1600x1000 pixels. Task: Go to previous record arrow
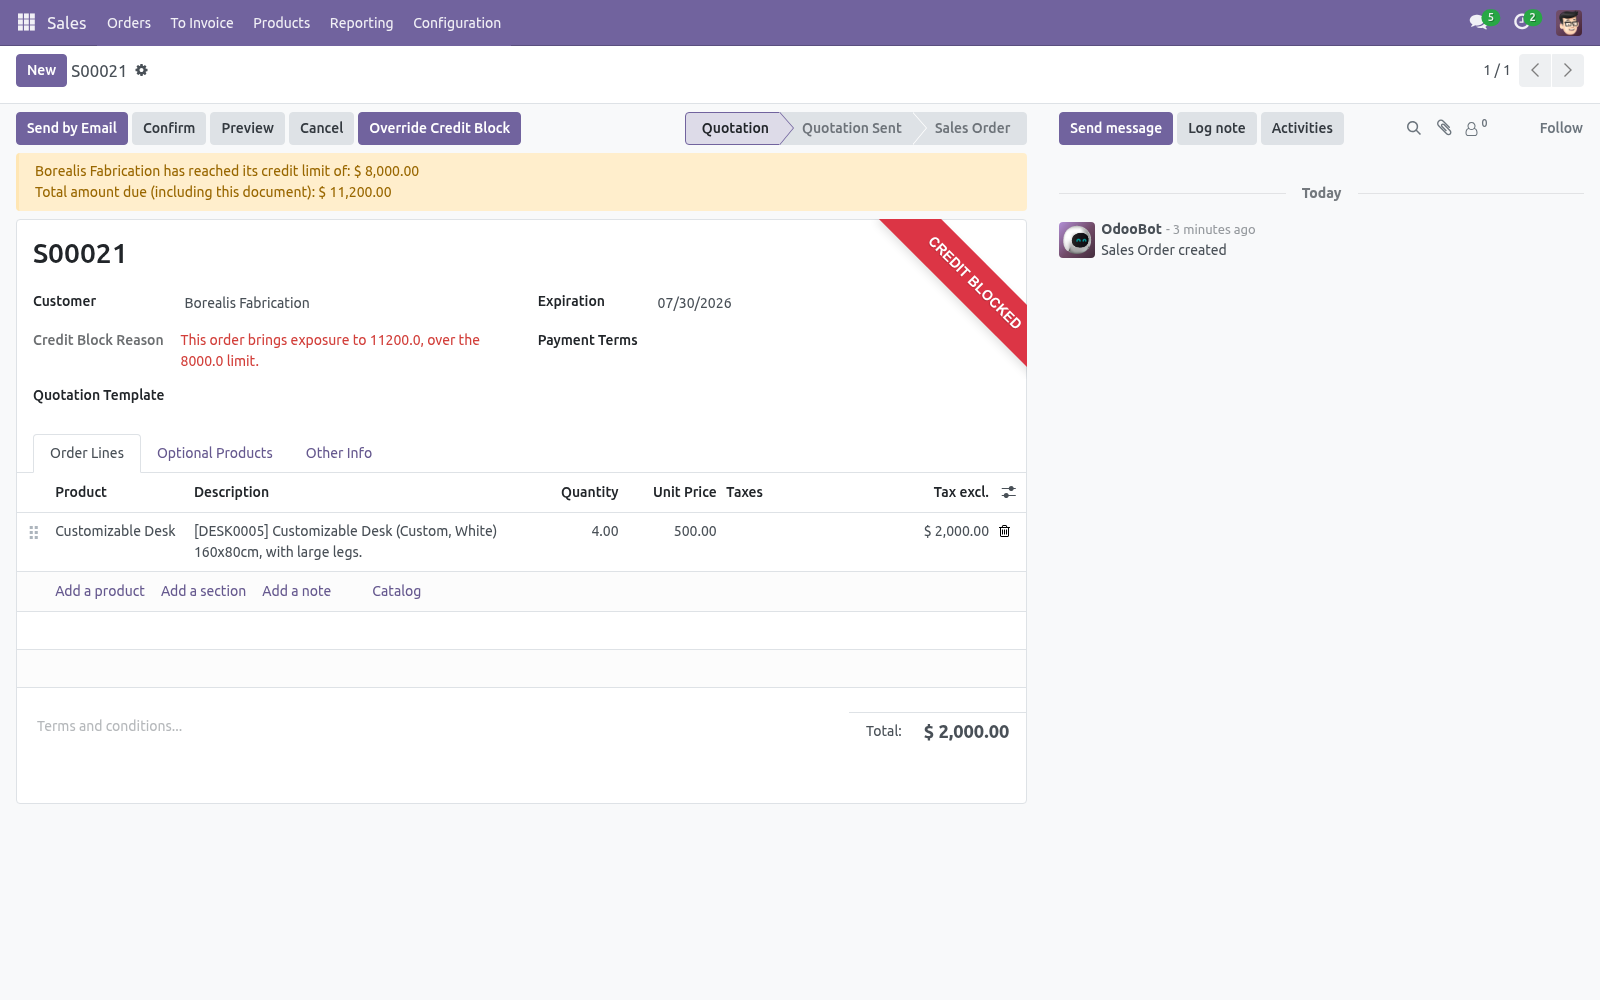[1535, 70]
